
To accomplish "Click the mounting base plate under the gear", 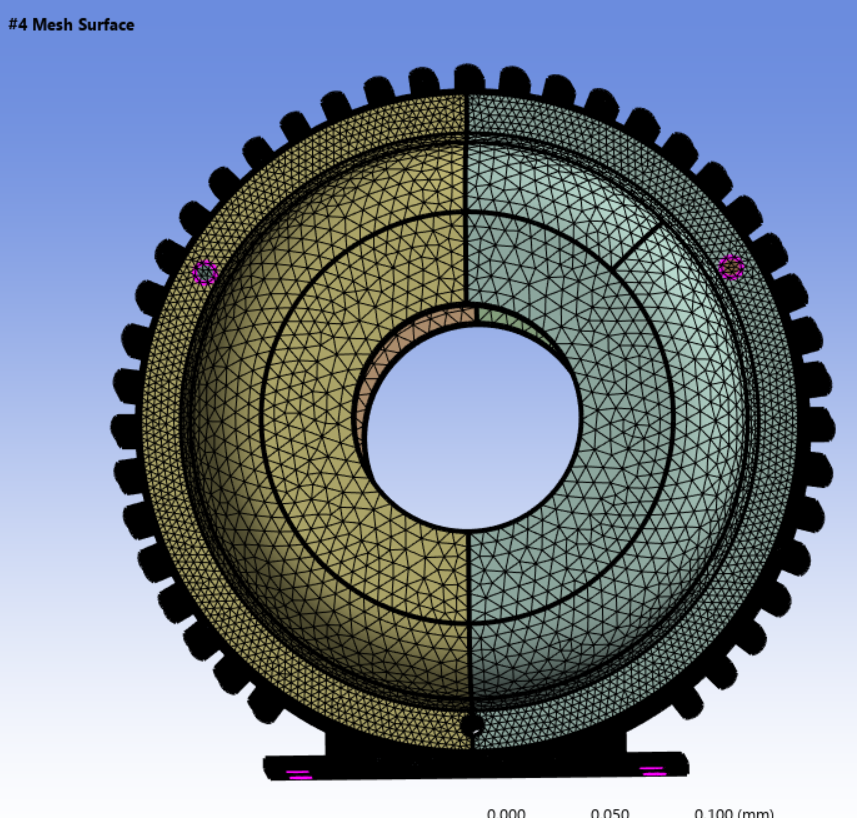I will pyautogui.click(x=470, y=765).
